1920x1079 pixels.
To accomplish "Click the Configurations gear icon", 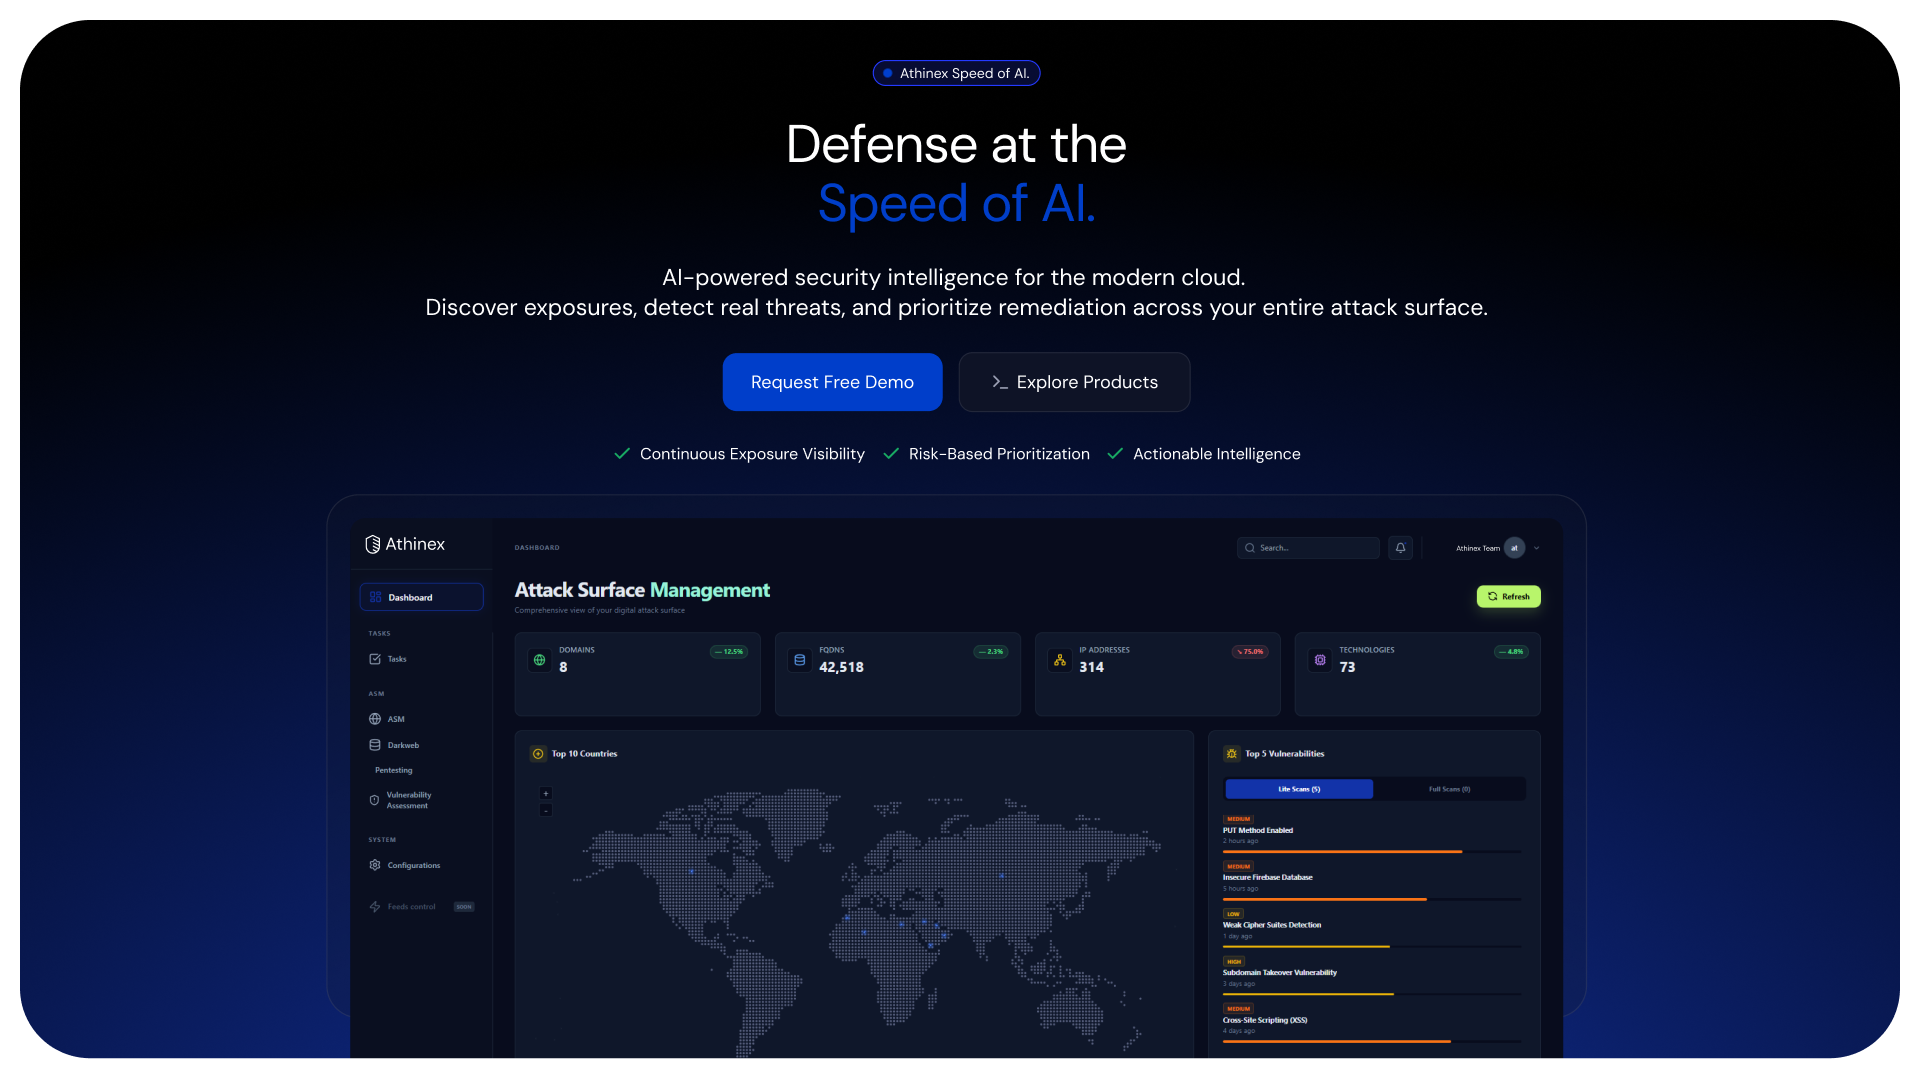I will (x=375, y=865).
